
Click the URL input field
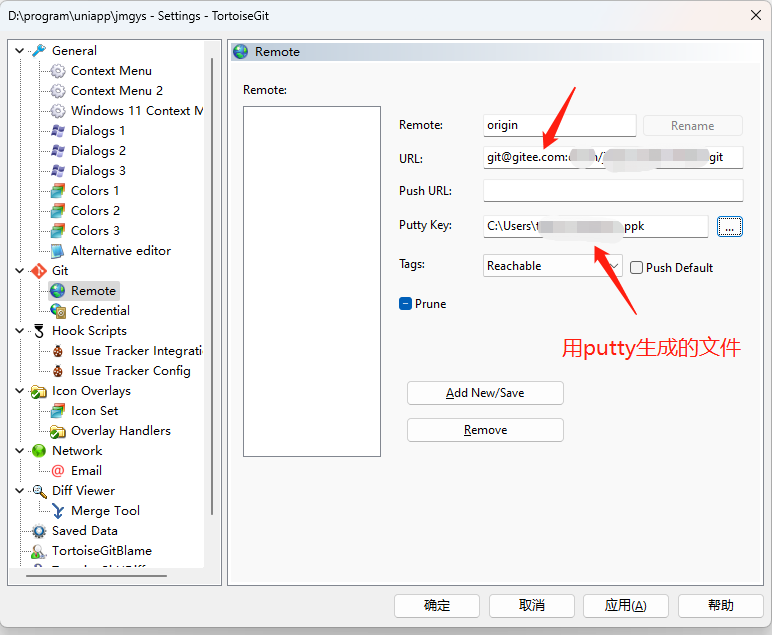coord(613,158)
